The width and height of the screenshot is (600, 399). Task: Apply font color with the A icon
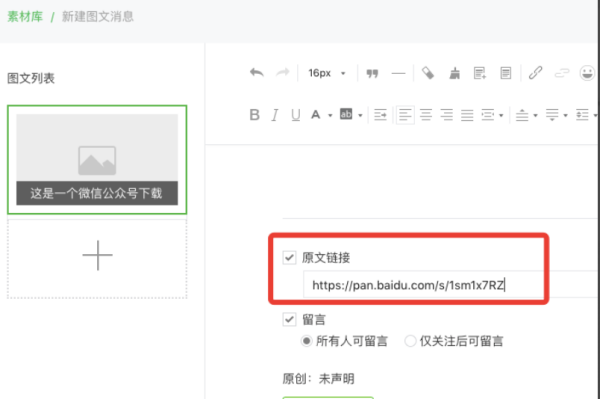coord(316,114)
